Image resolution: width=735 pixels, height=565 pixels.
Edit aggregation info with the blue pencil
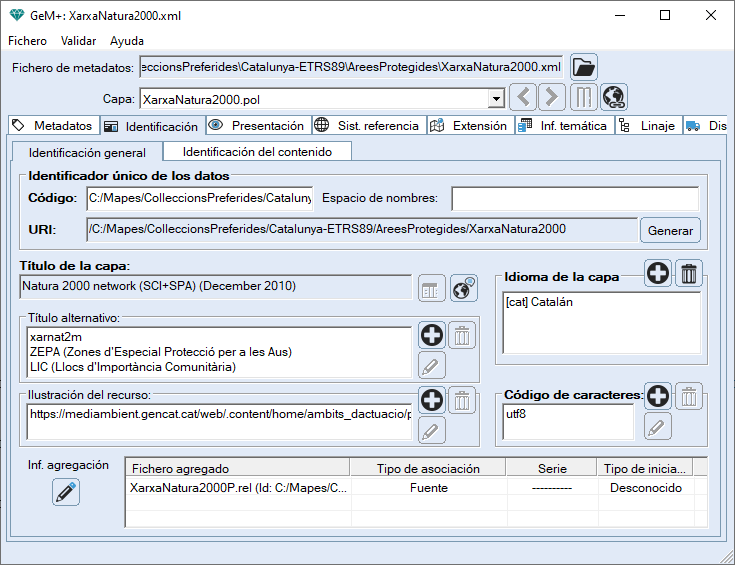point(66,492)
